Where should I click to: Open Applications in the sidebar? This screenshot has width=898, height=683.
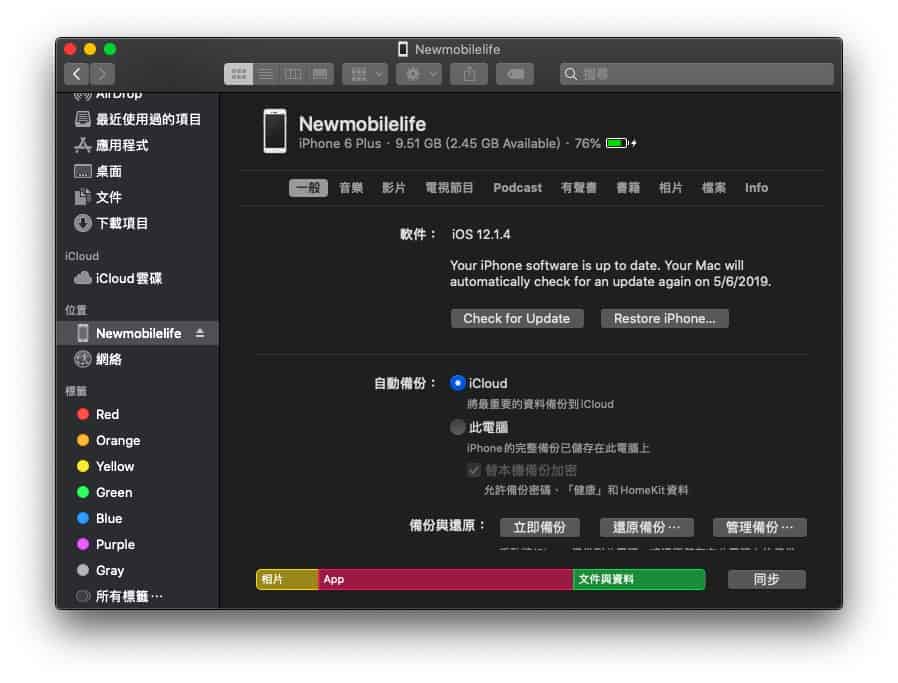pyautogui.click(x=111, y=145)
